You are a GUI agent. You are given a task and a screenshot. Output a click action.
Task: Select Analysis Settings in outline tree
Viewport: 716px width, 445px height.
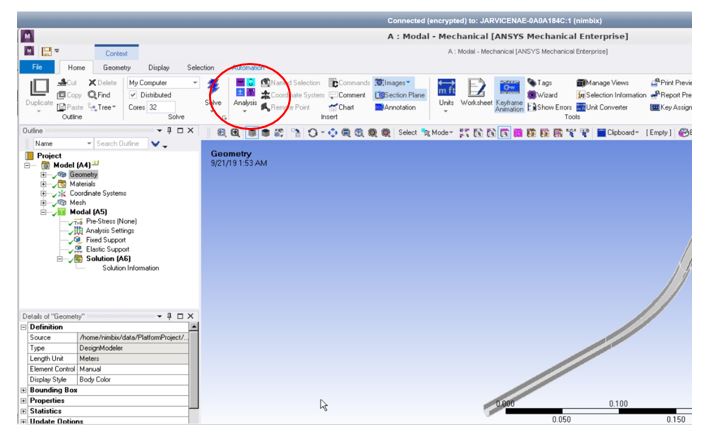[110, 230]
